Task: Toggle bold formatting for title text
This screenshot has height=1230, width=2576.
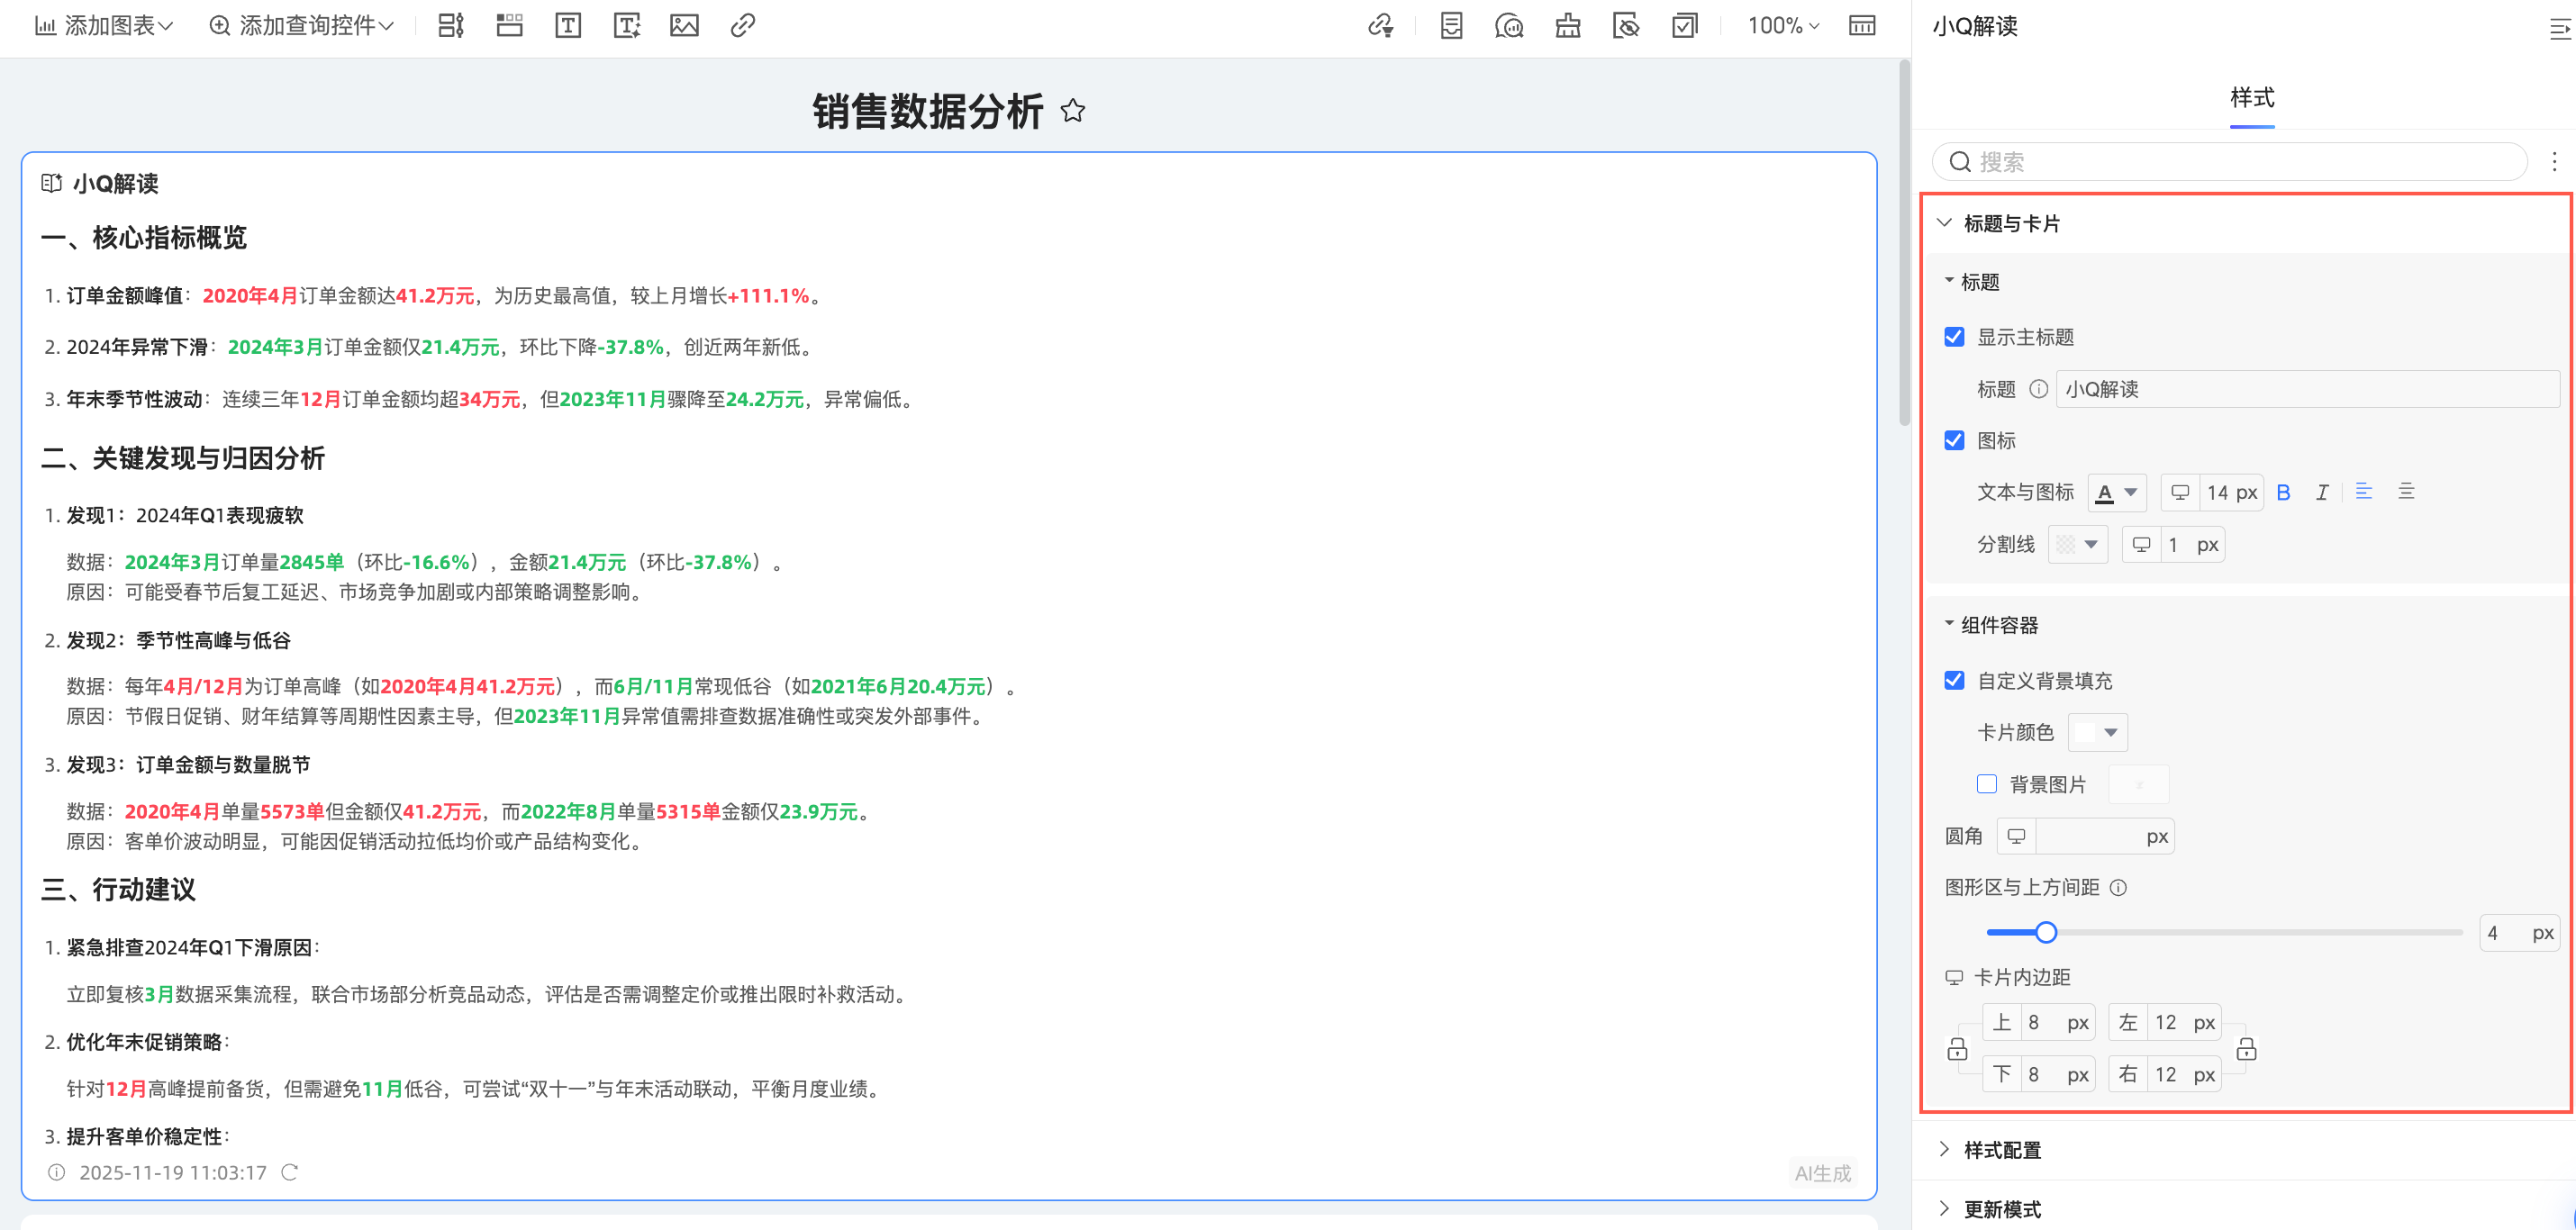Action: (x=2283, y=492)
